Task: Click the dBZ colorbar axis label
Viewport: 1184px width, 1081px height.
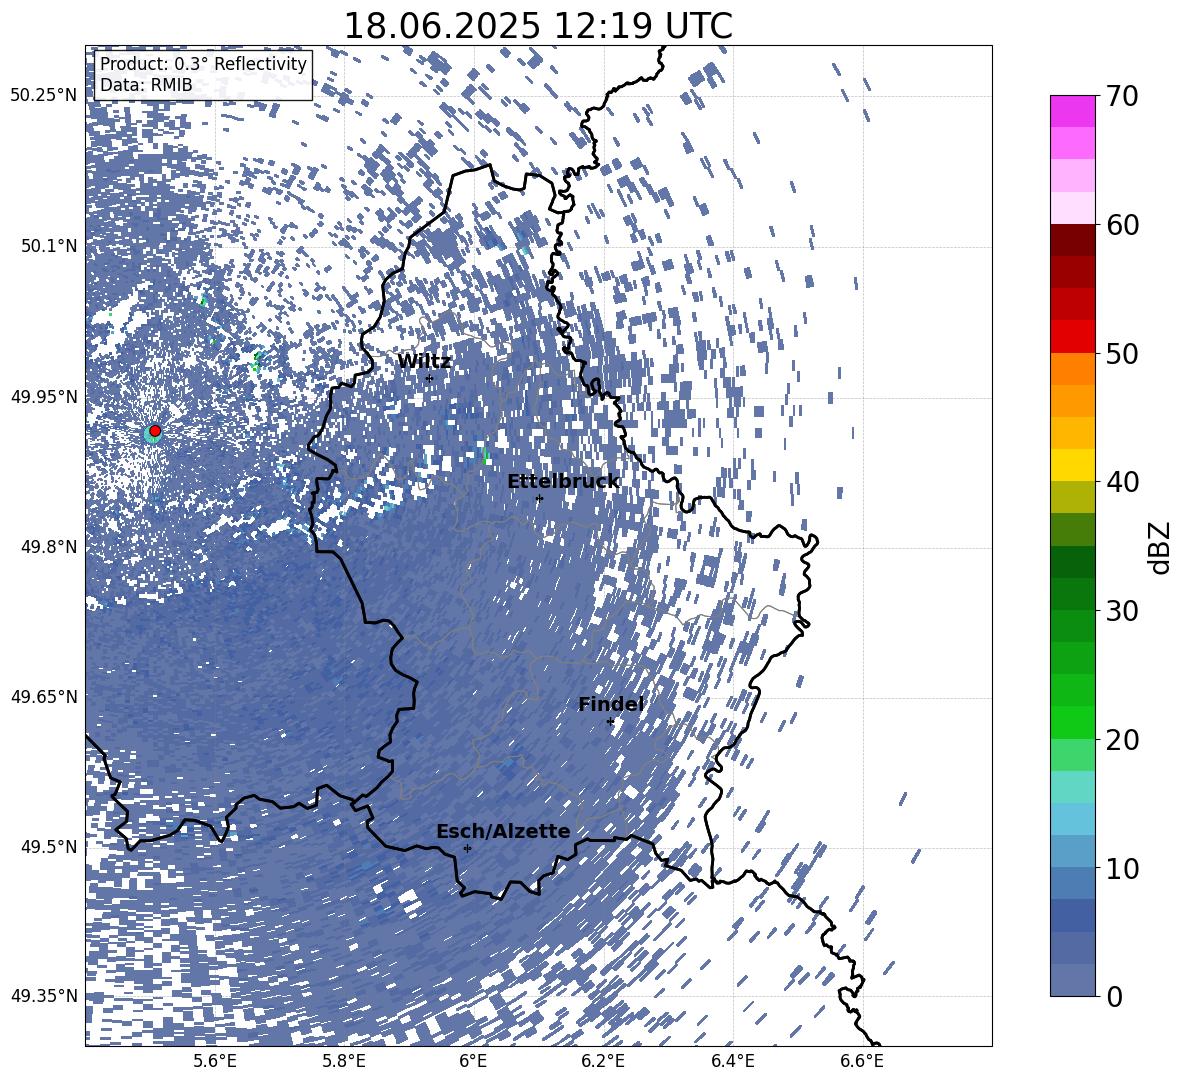Action: [x=1161, y=547]
